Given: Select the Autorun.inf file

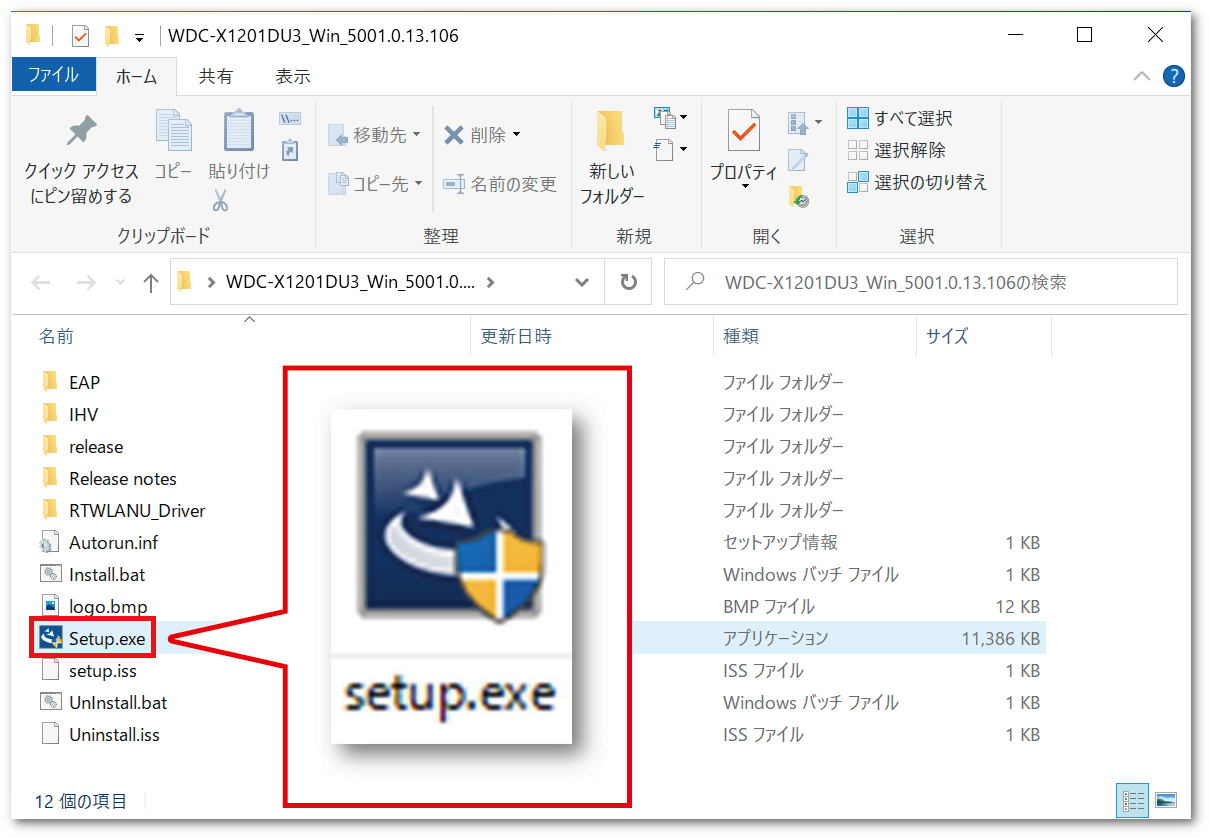Looking at the screenshot, I should click(113, 542).
